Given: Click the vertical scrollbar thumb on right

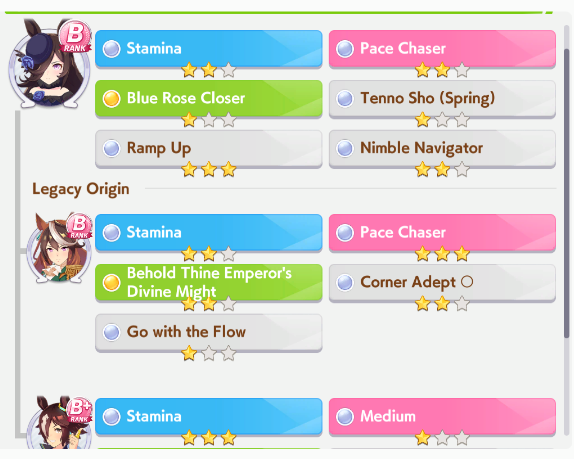Looking at the screenshot, I should point(567,192).
